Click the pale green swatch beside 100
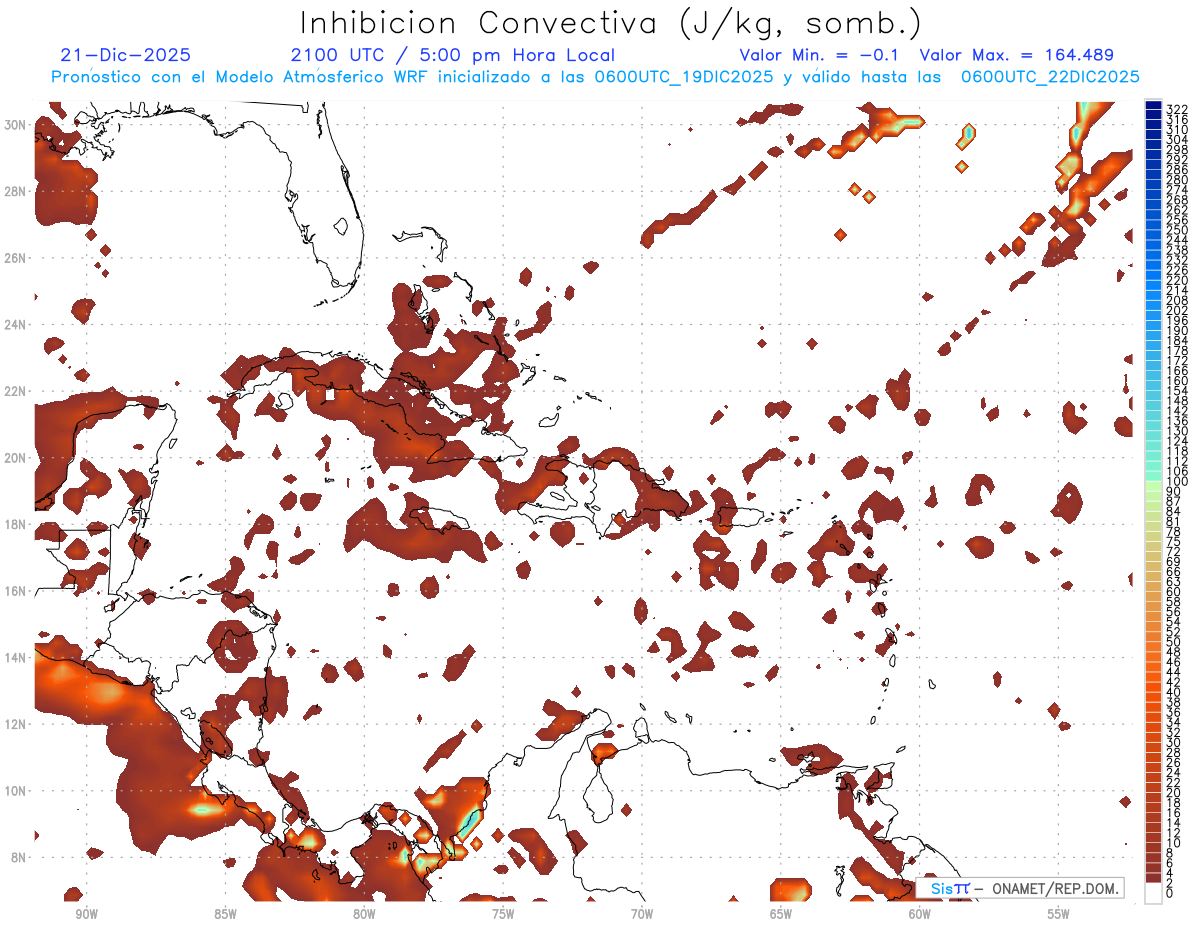 click(1153, 487)
